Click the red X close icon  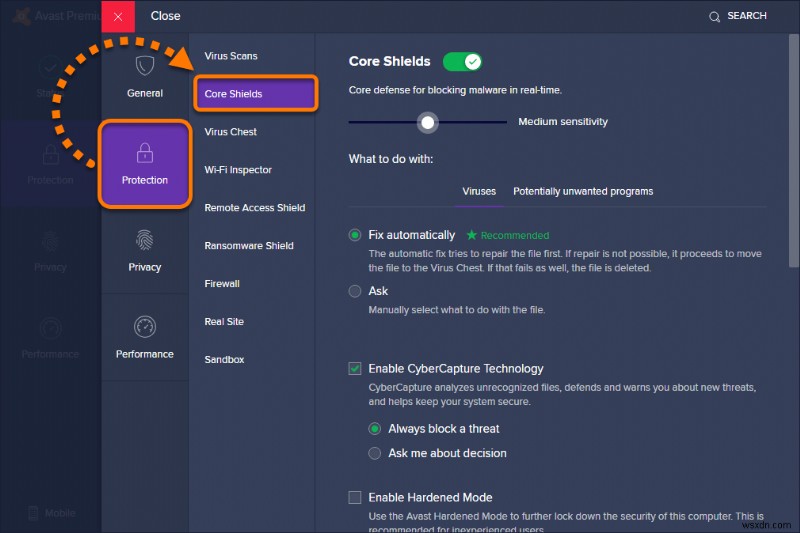[118, 17]
